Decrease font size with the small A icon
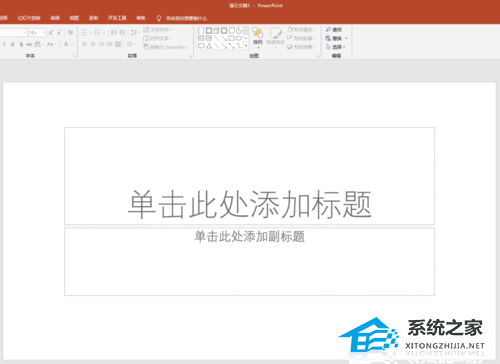 pyautogui.click(x=59, y=33)
